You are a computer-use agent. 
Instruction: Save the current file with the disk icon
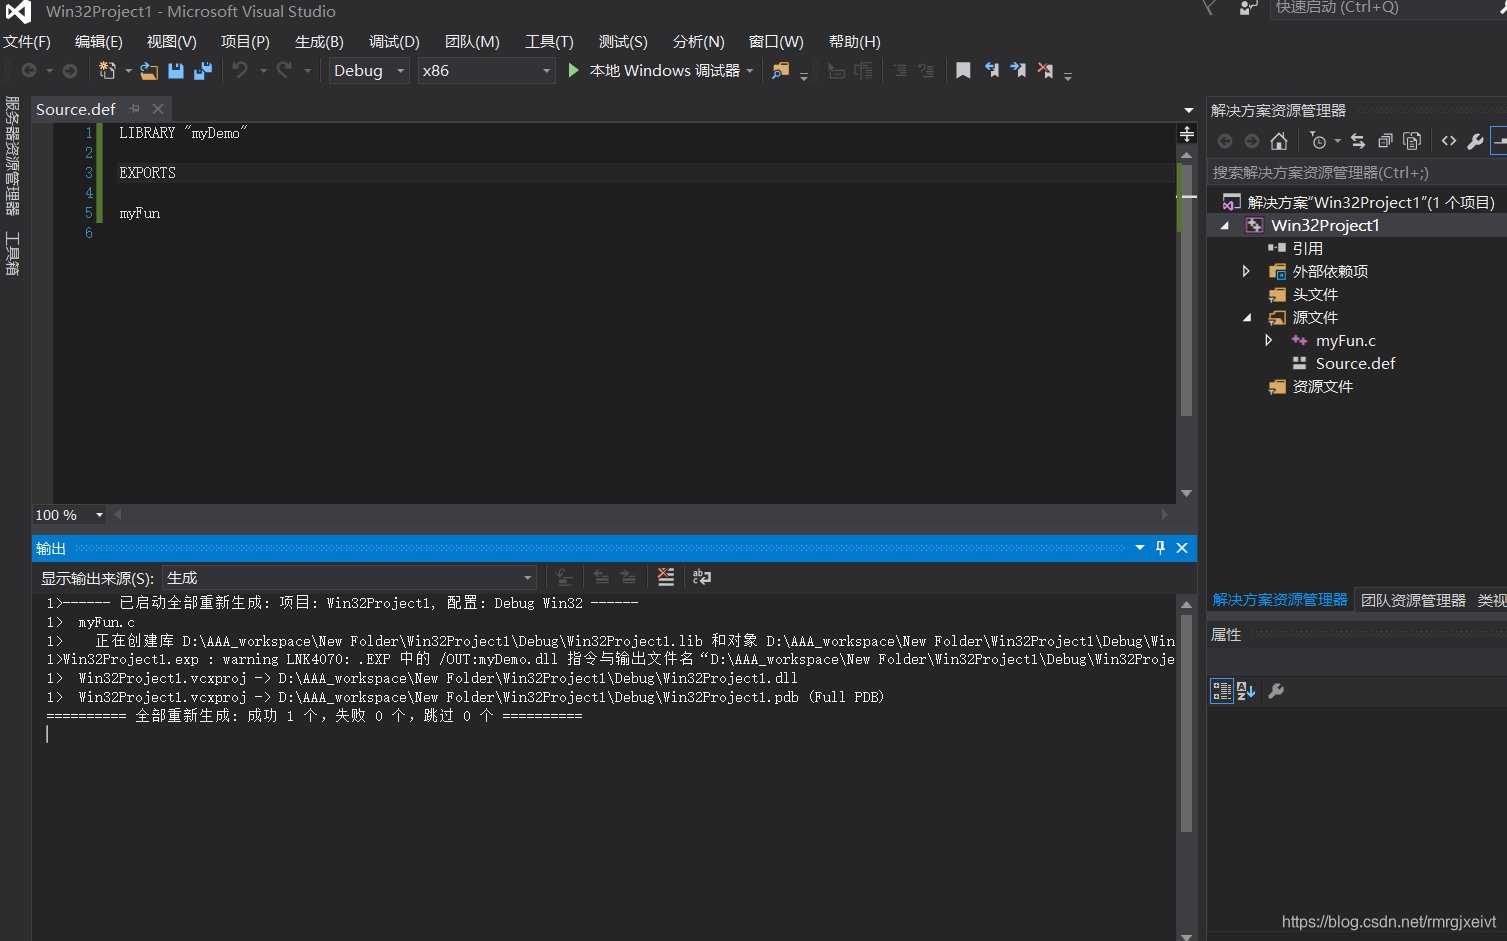coord(176,70)
